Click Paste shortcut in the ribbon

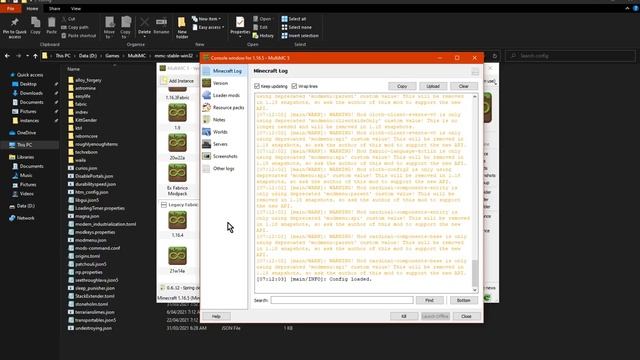coord(79,36)
